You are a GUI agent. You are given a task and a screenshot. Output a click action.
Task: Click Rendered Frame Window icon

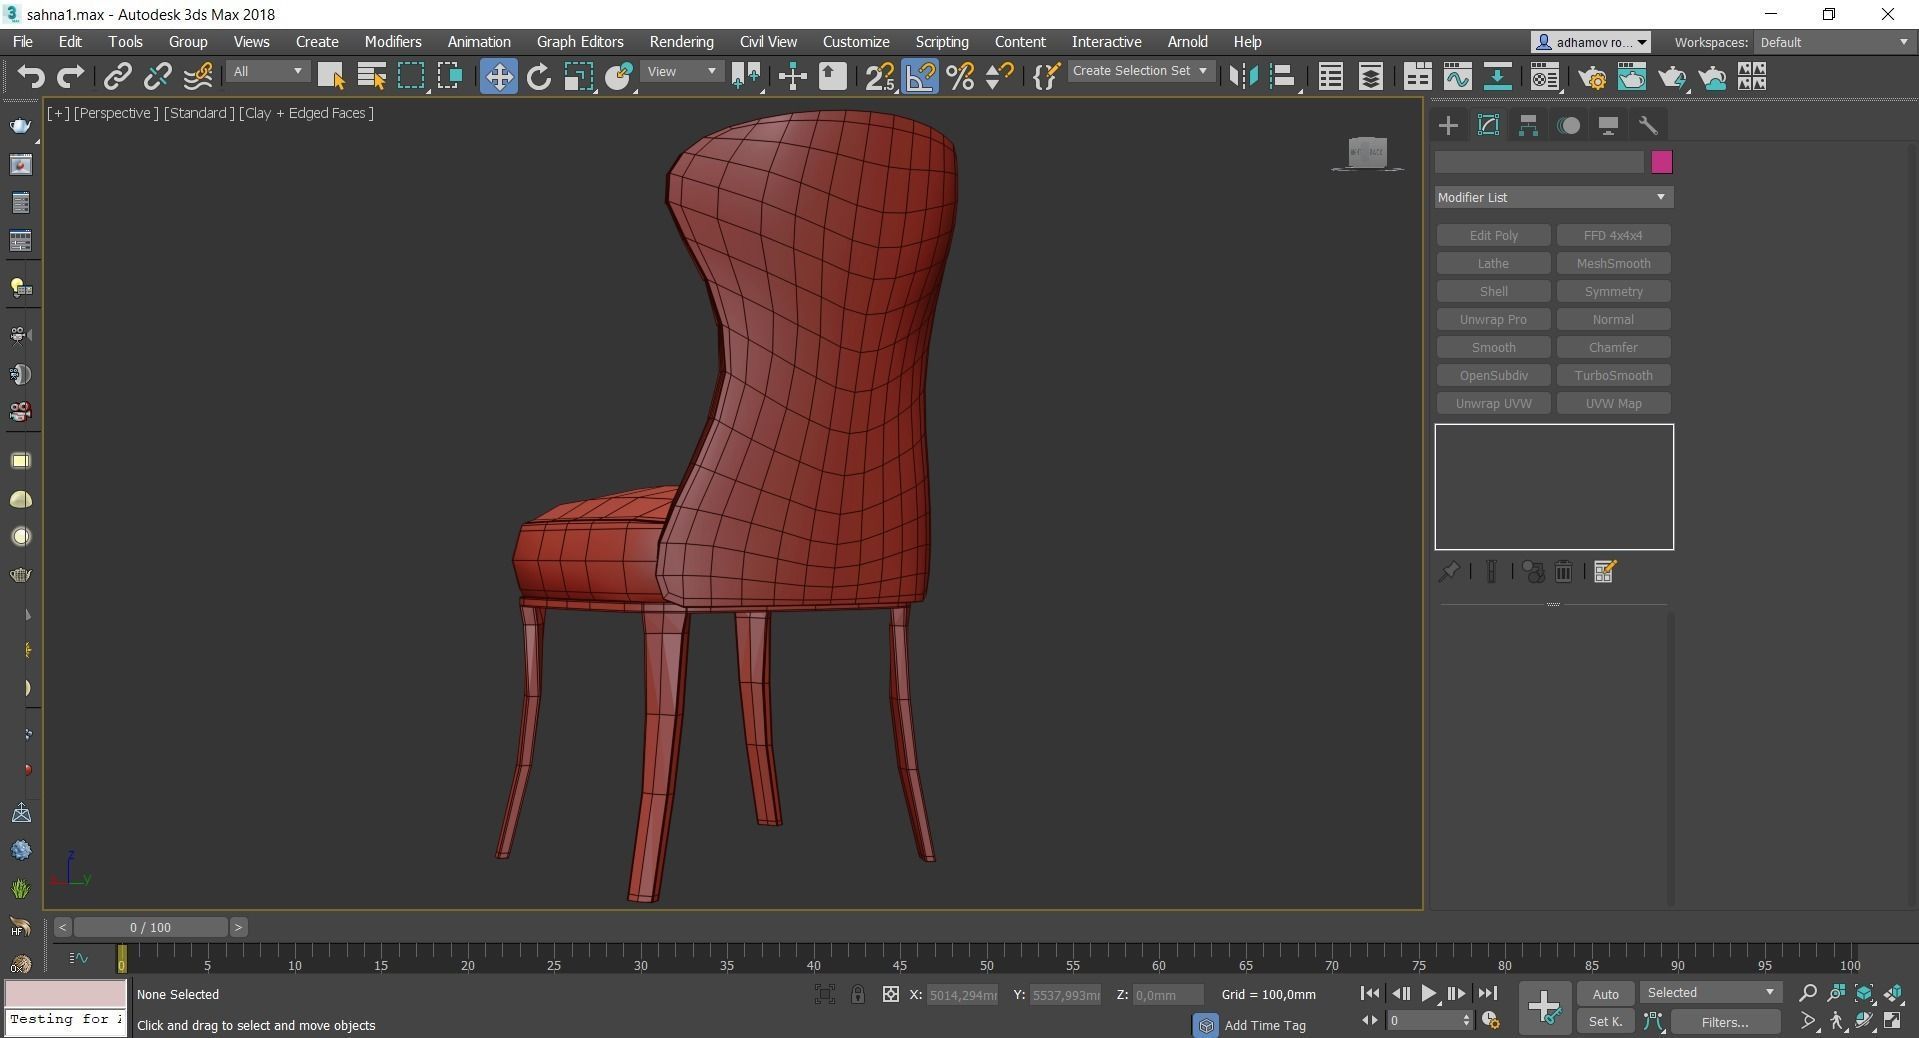tap(1632, 77)
